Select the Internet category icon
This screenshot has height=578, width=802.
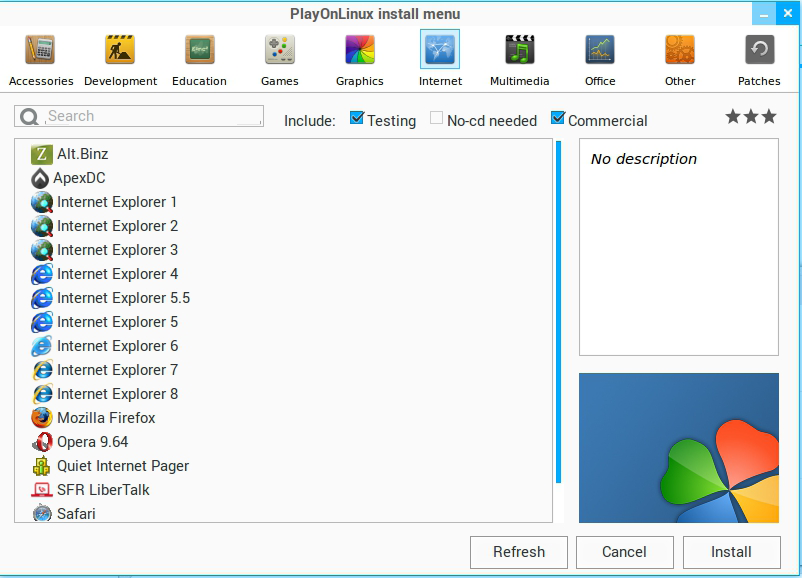tap(440, 49)
